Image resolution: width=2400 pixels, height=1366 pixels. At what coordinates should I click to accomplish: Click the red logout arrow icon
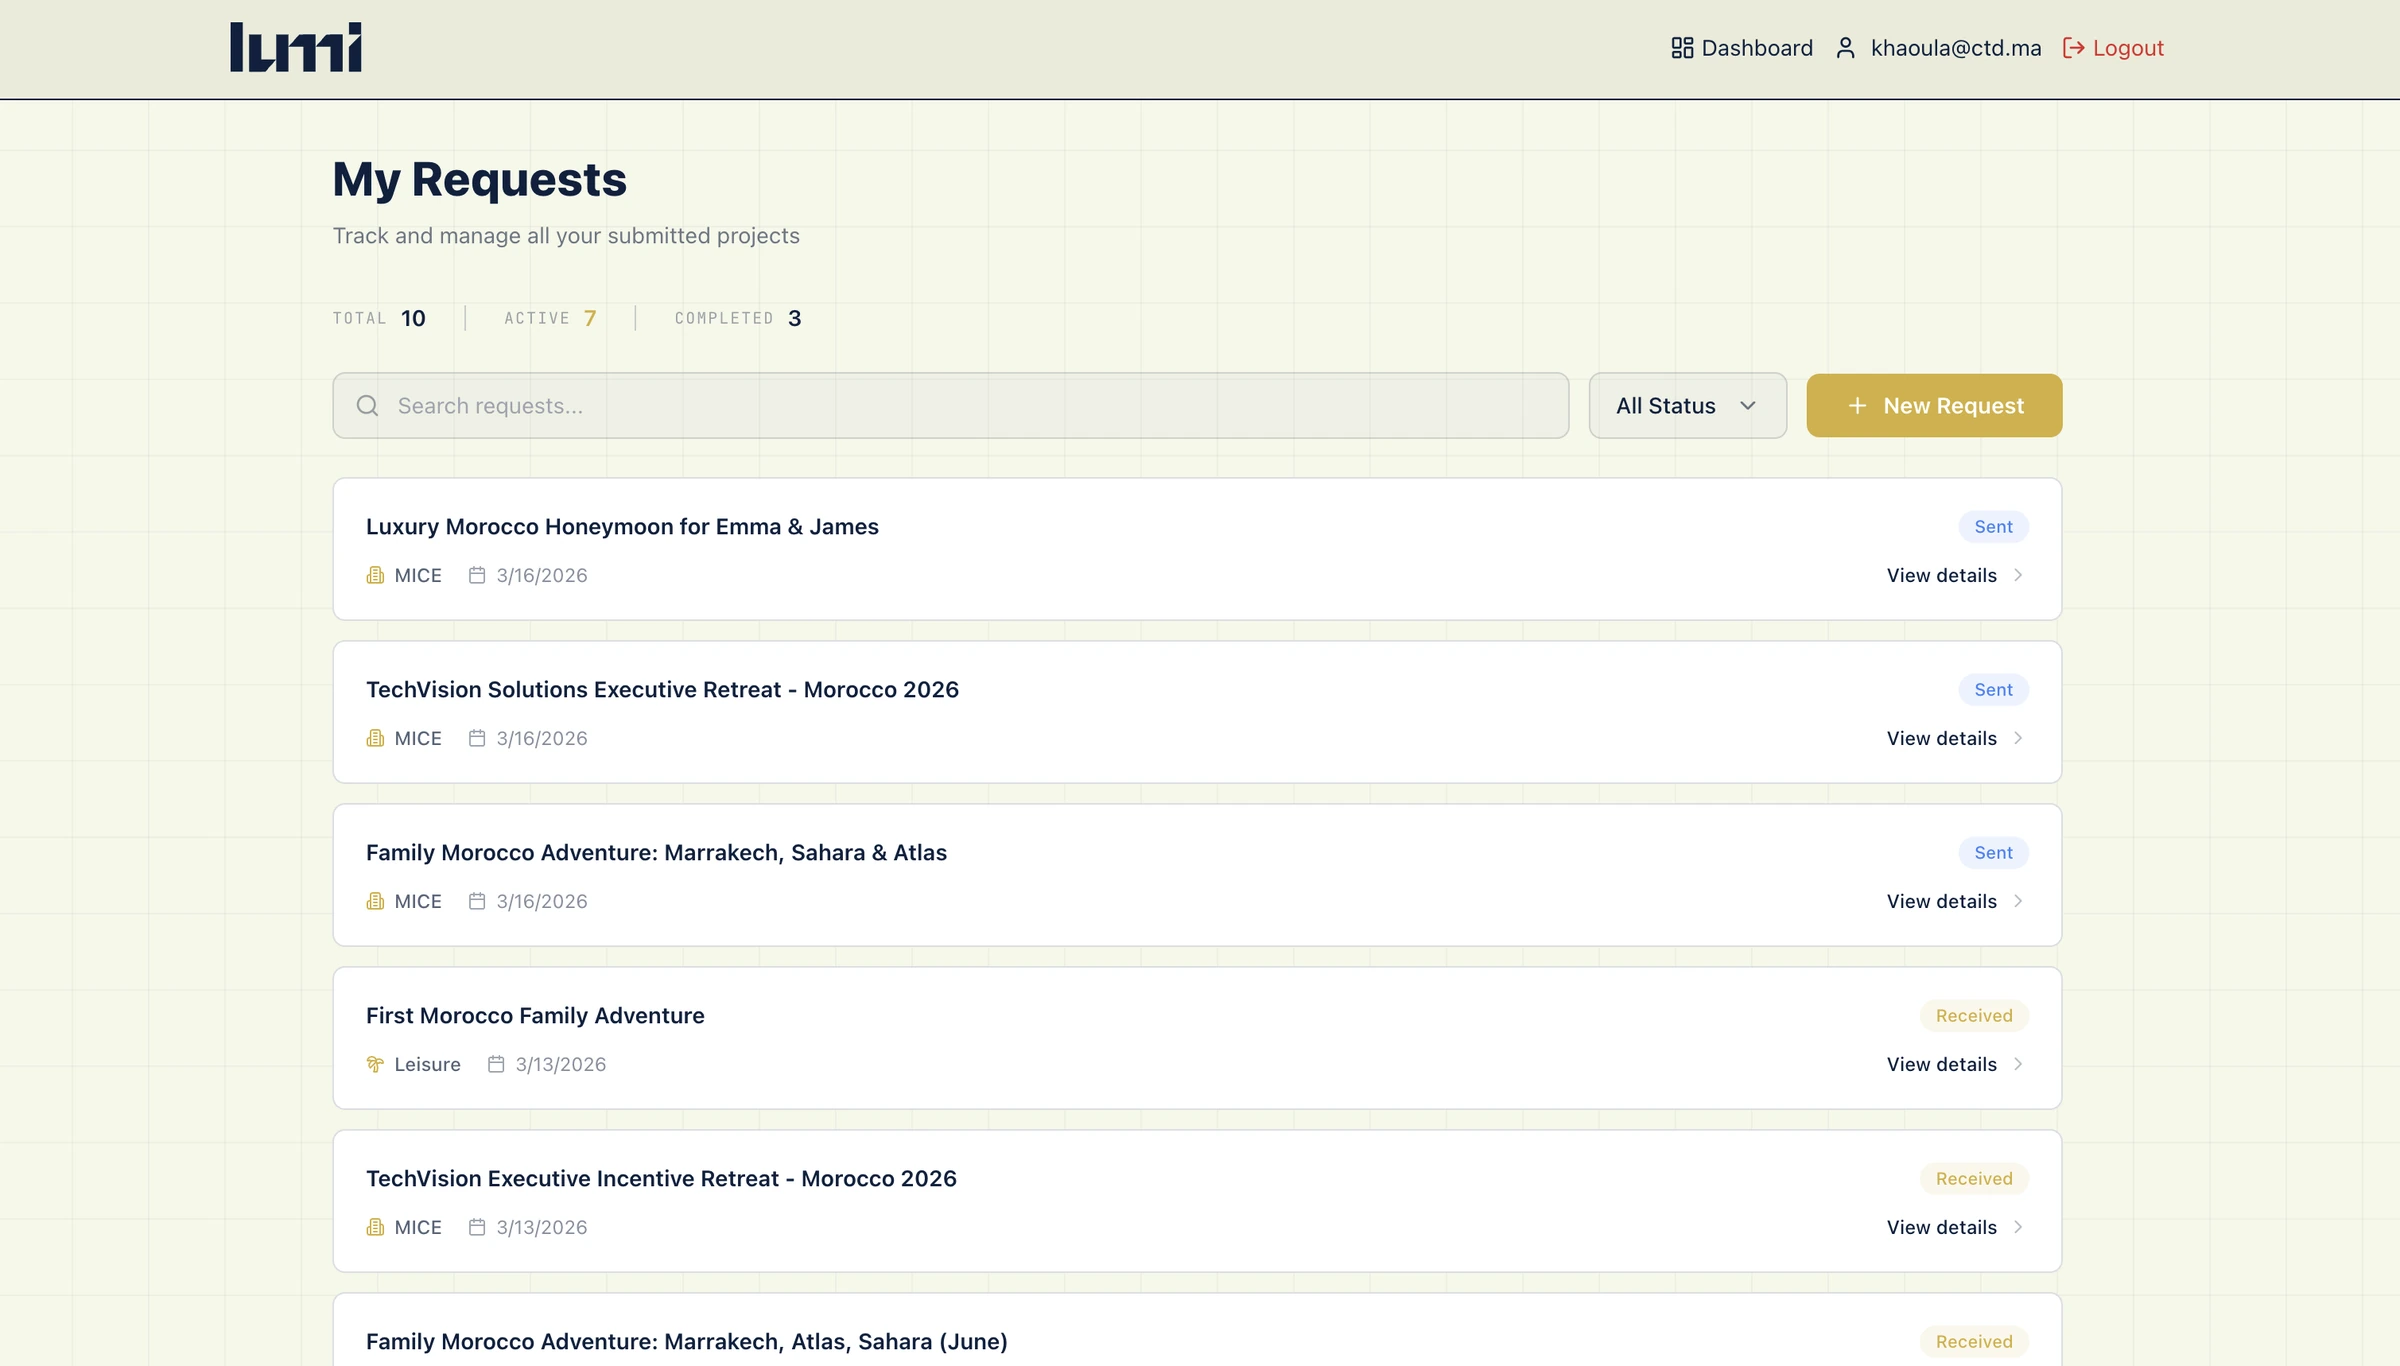pyautogui.click(x=2073, y=48)
